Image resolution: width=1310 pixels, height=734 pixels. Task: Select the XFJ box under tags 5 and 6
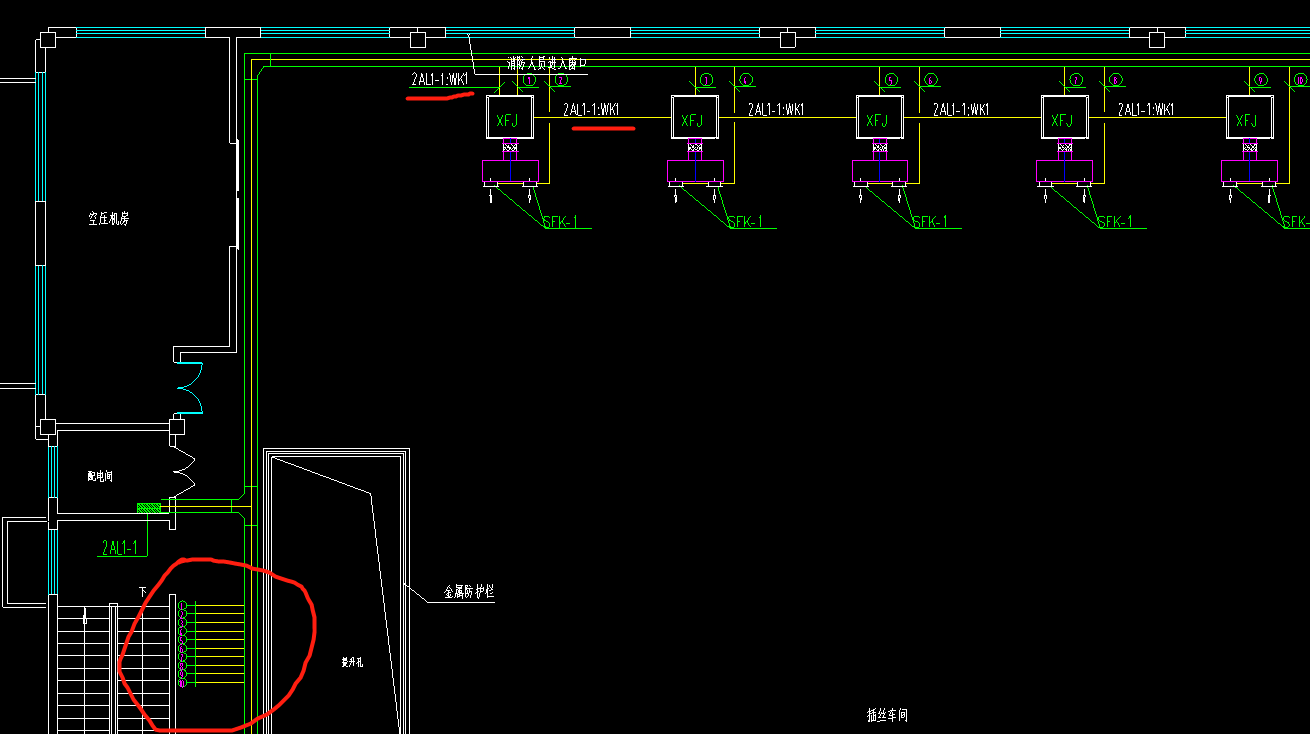click(879, 117)
